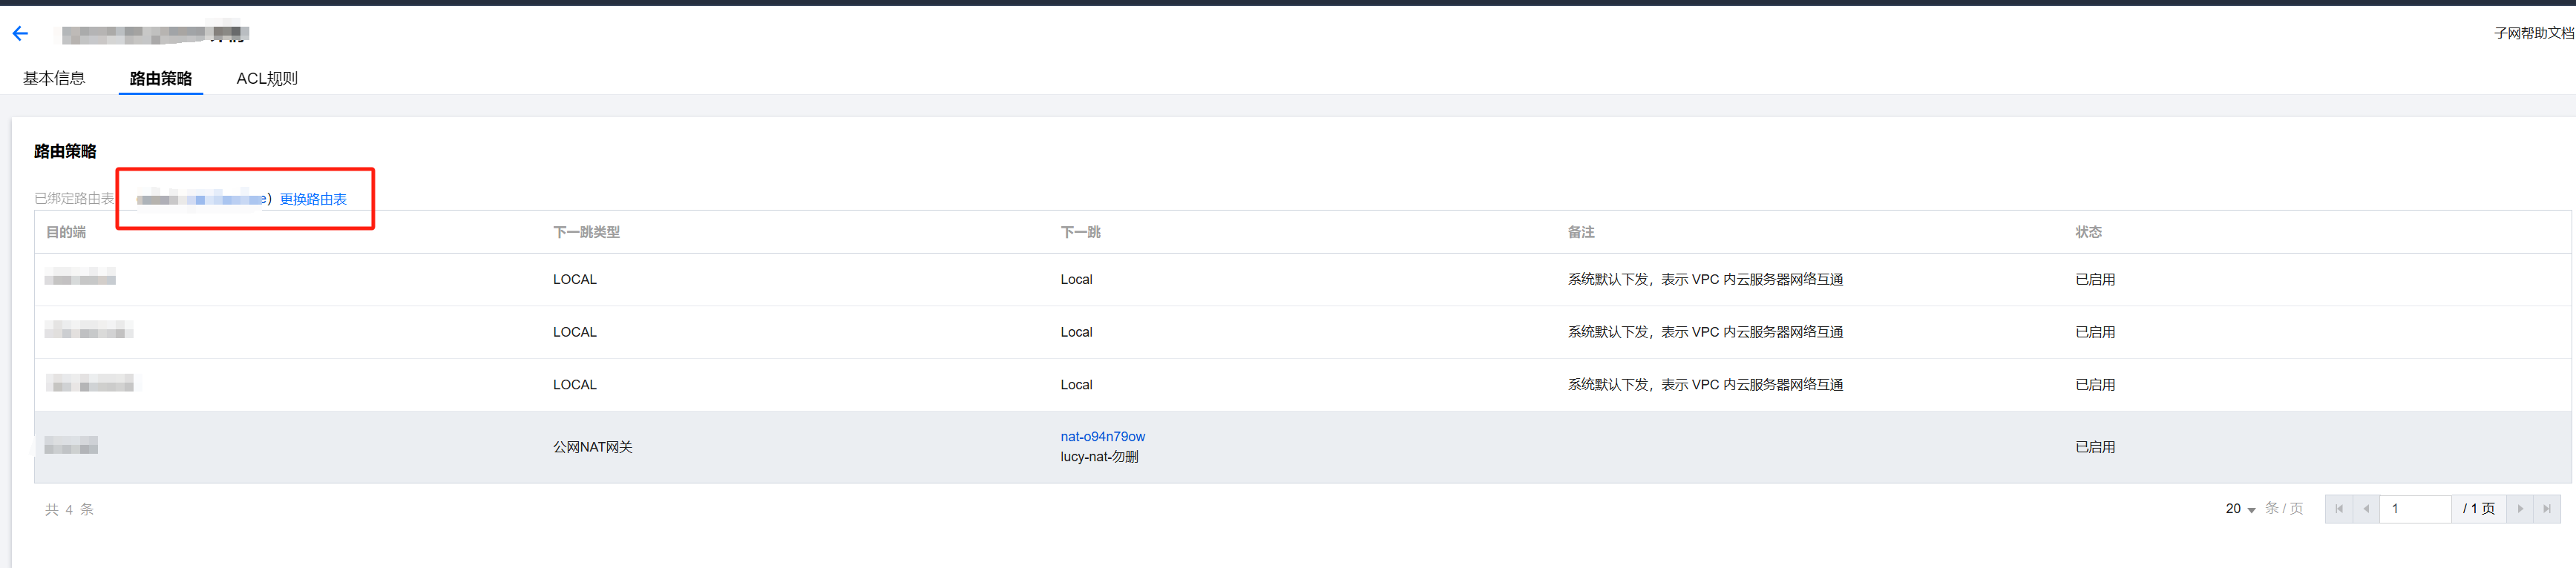Switch to the 基本信息 tab
This screenshot has height=568, width=2576.
pos(54,78)
